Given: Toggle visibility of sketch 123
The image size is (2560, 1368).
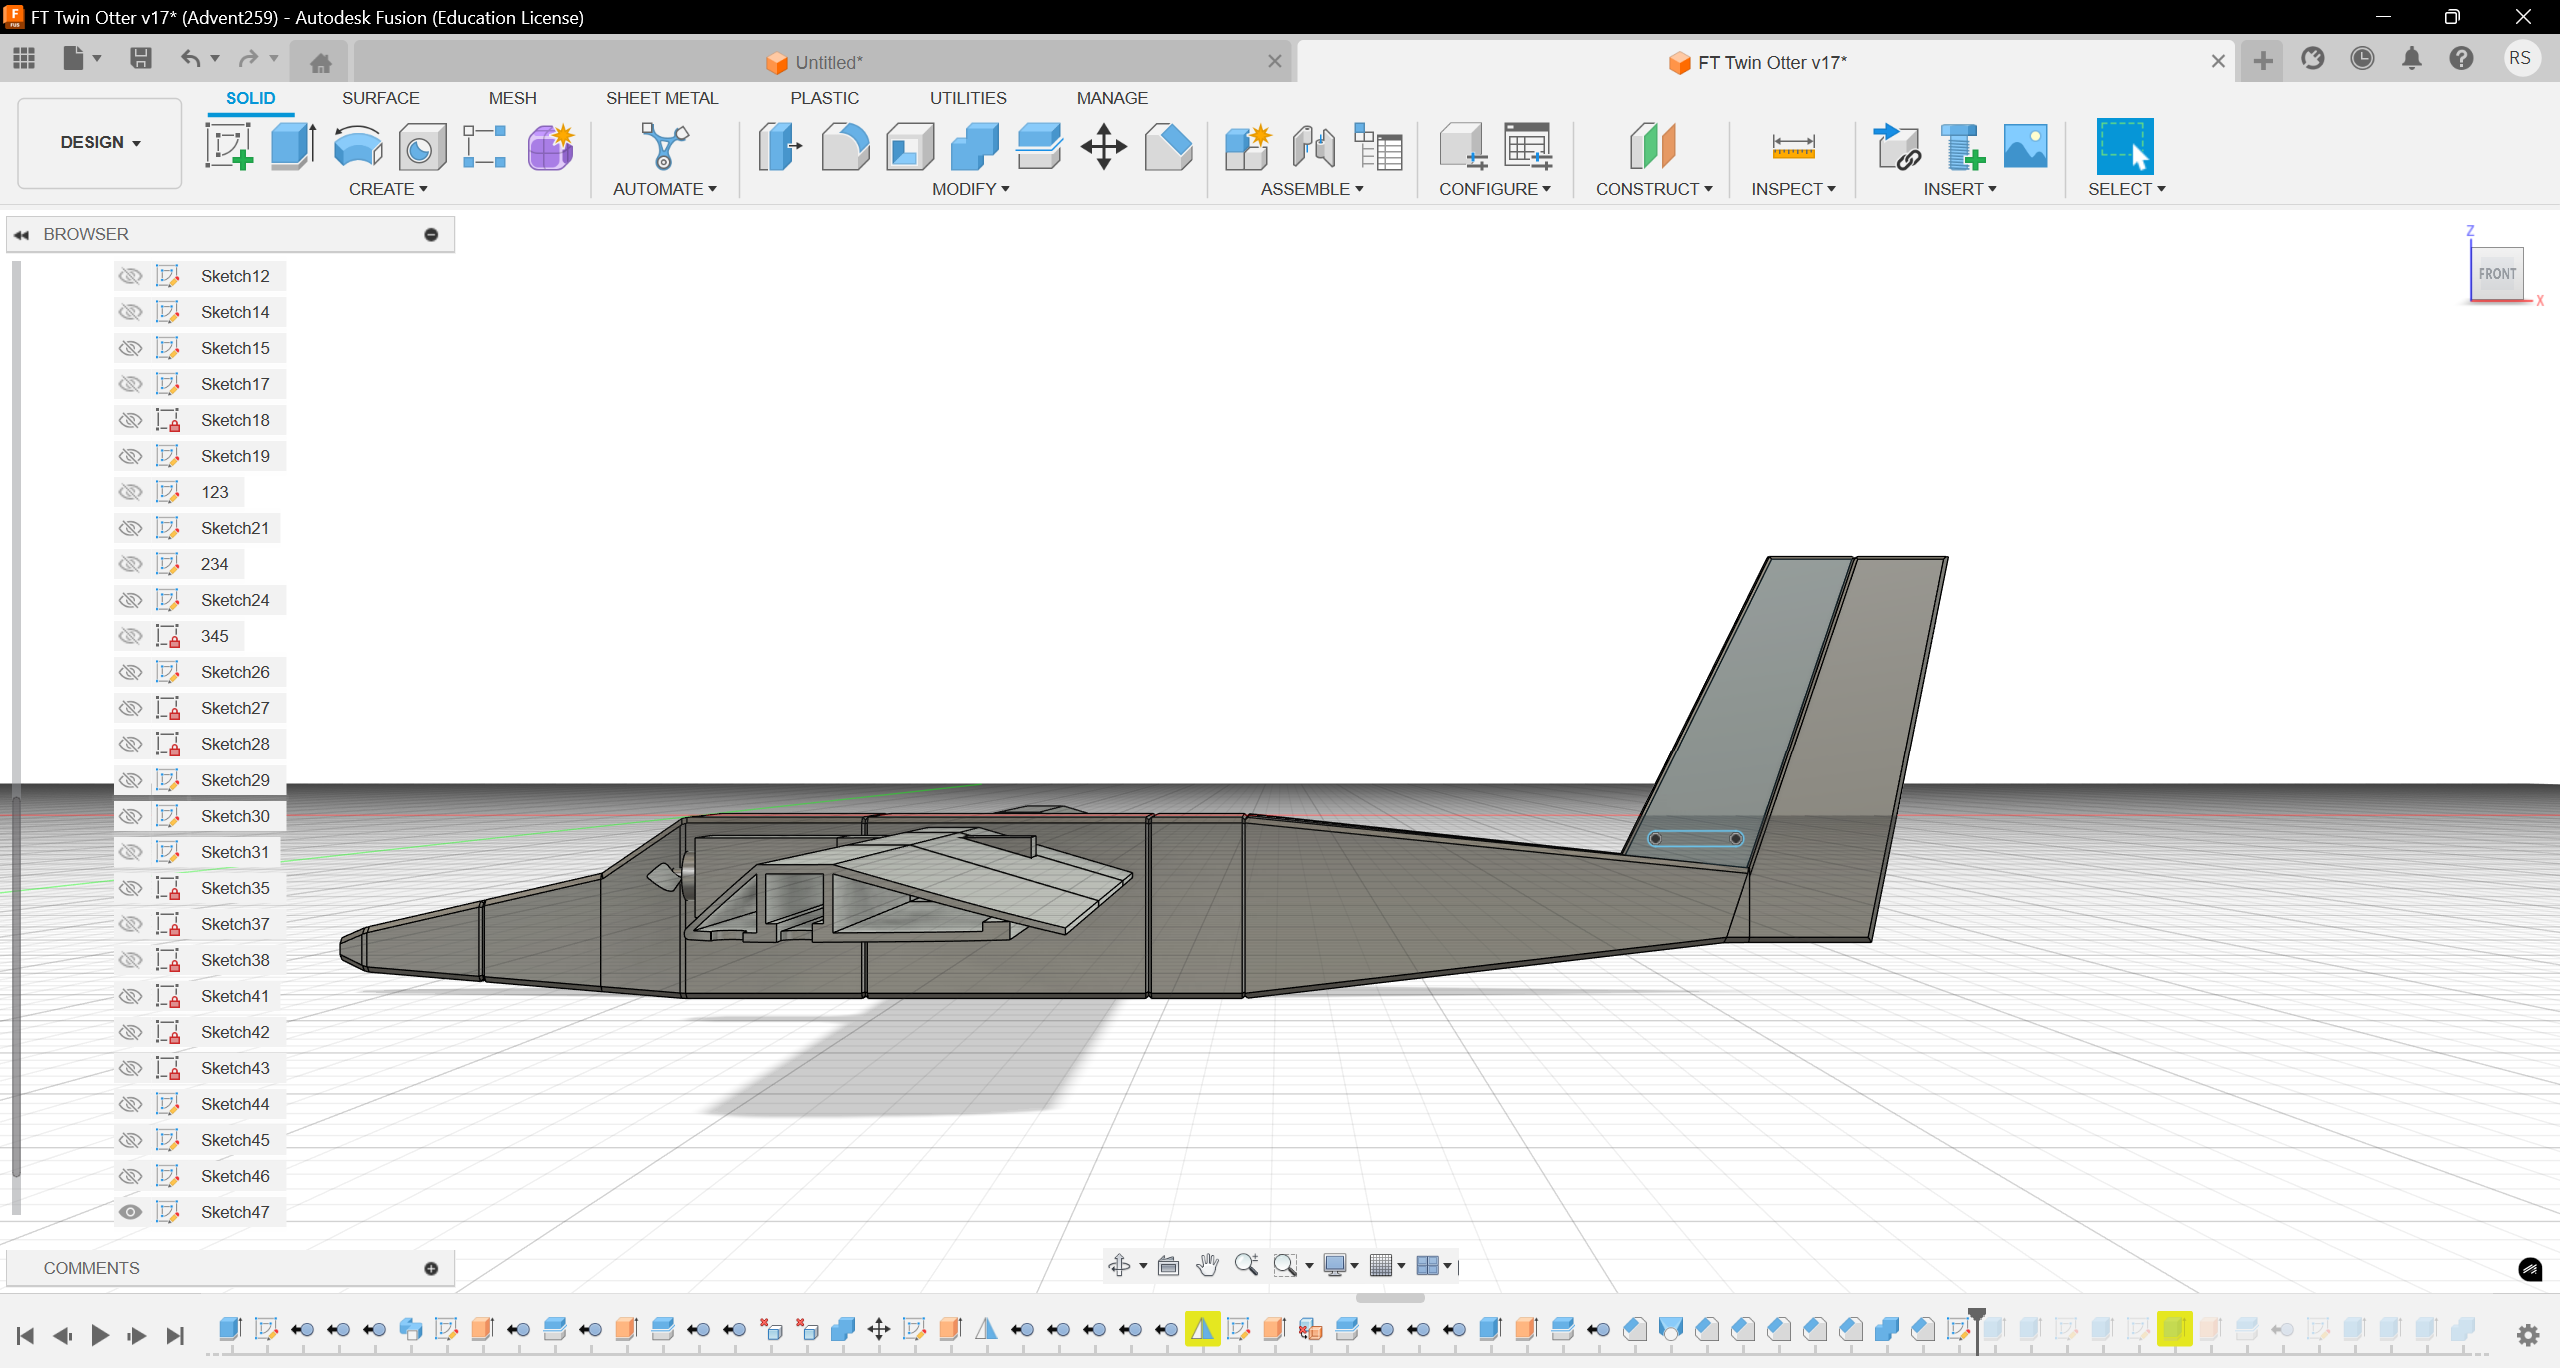Looking at the screenshot, I should [x=130, y=492].
